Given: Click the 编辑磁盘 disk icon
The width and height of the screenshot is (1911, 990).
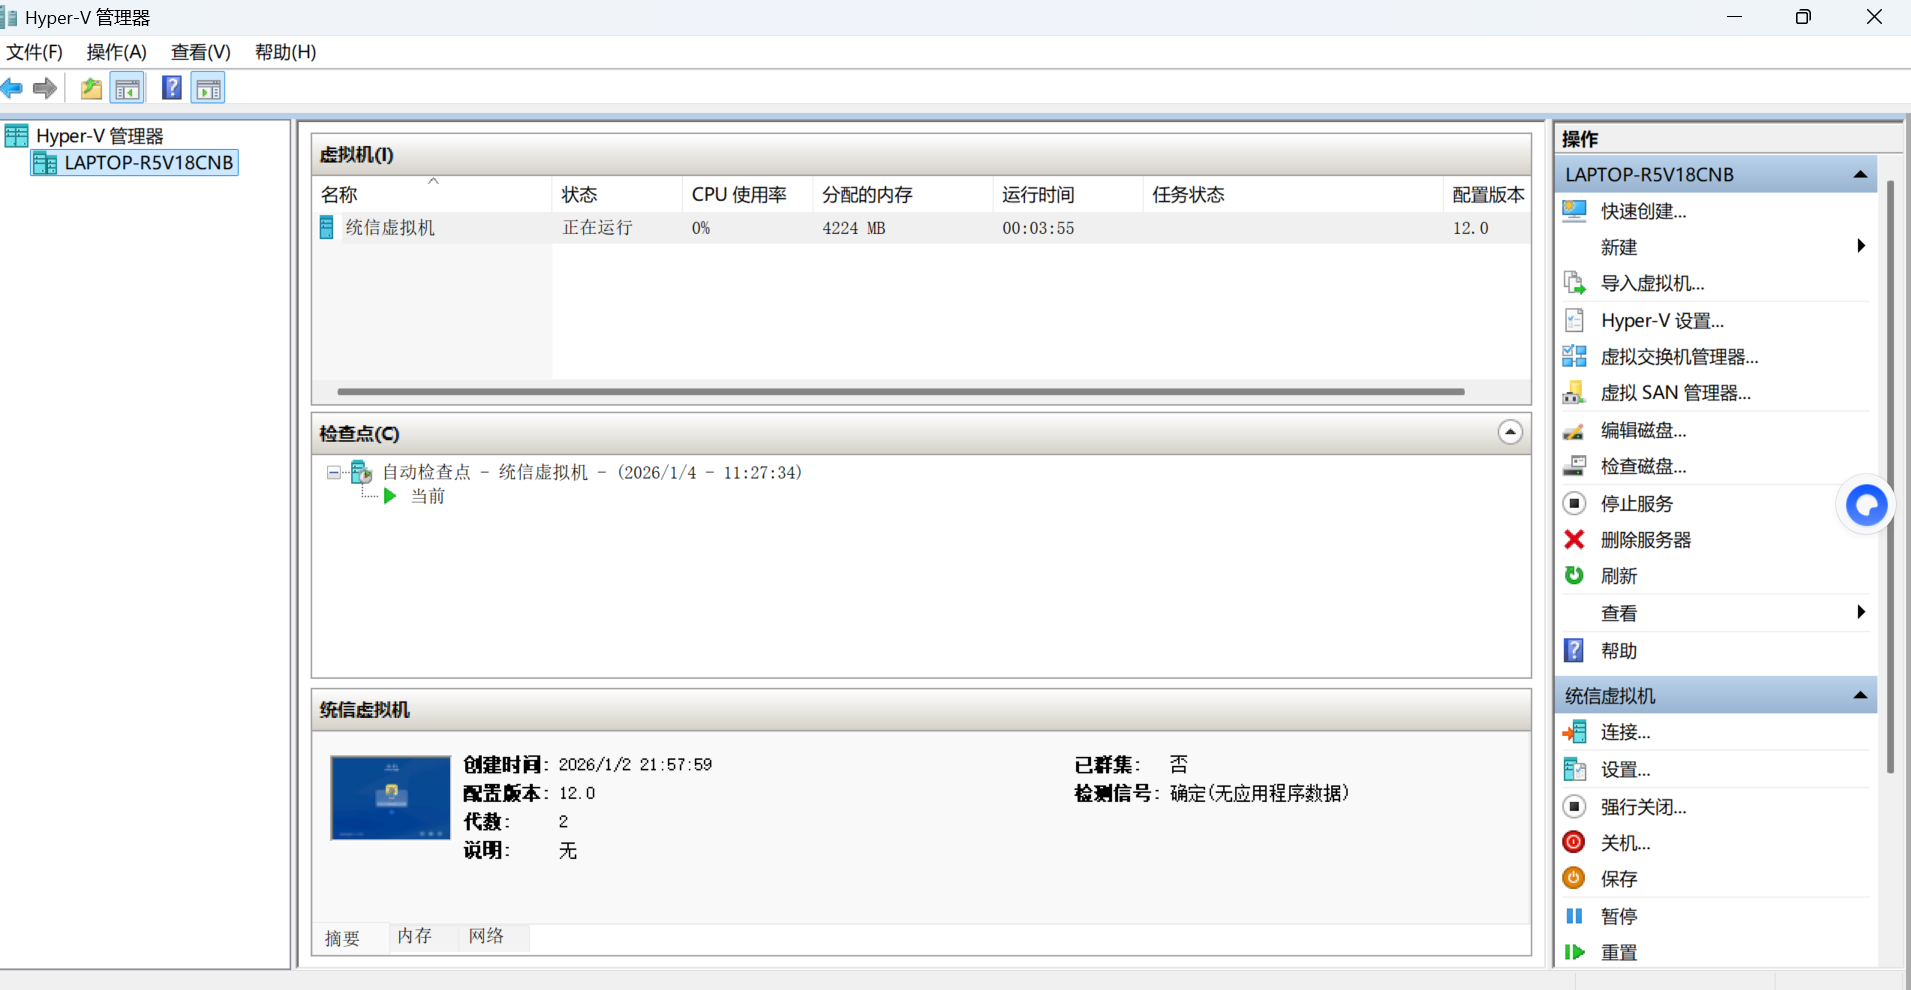Looking at the screenshot, I should (1574, 430).
